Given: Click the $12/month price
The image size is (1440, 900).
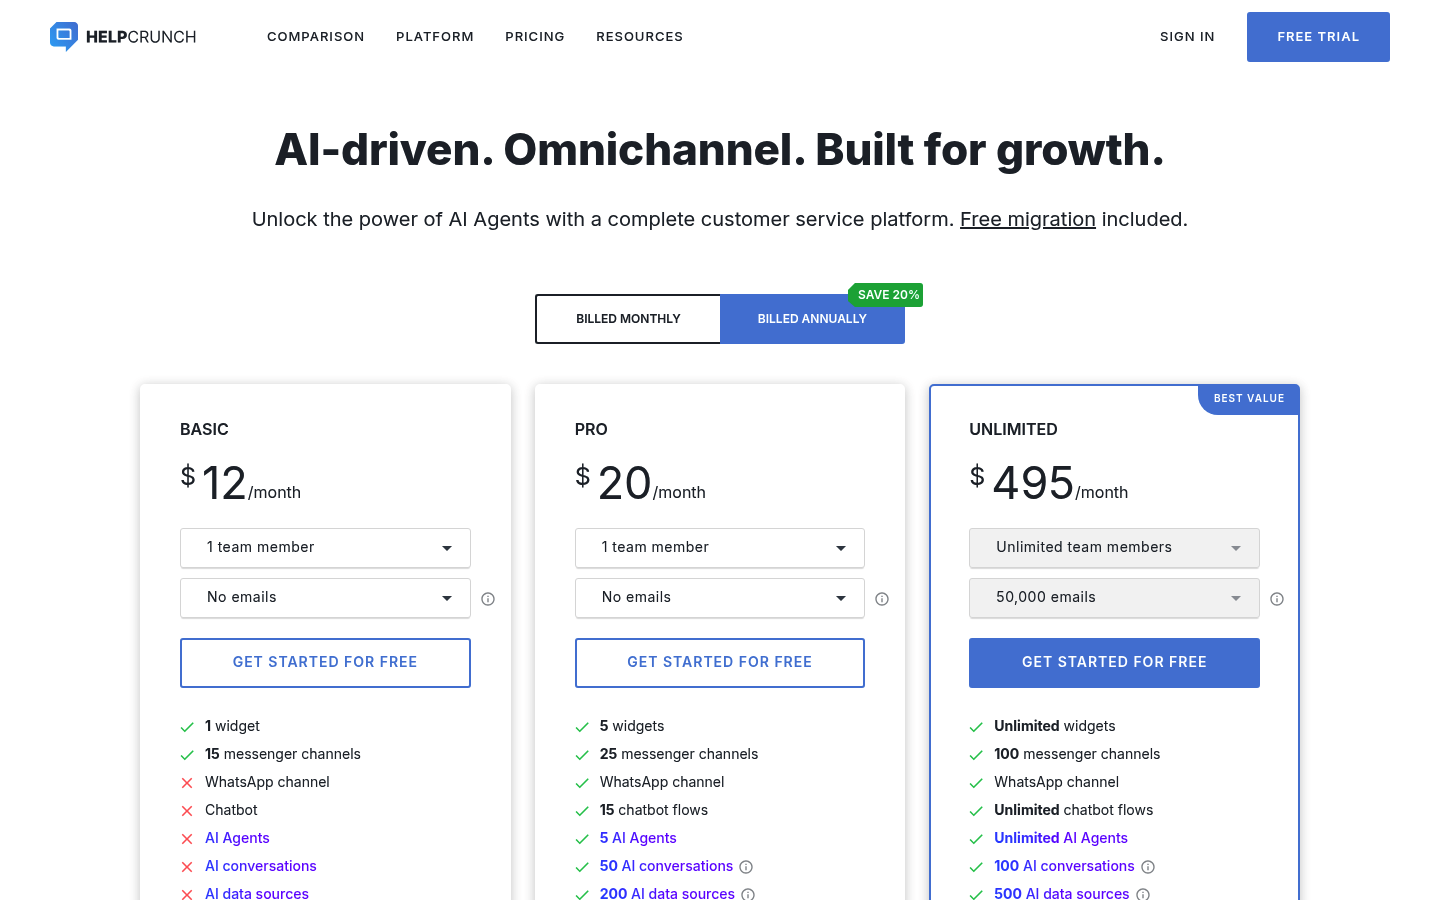Looking at the screenshot, I should (240, 483).
